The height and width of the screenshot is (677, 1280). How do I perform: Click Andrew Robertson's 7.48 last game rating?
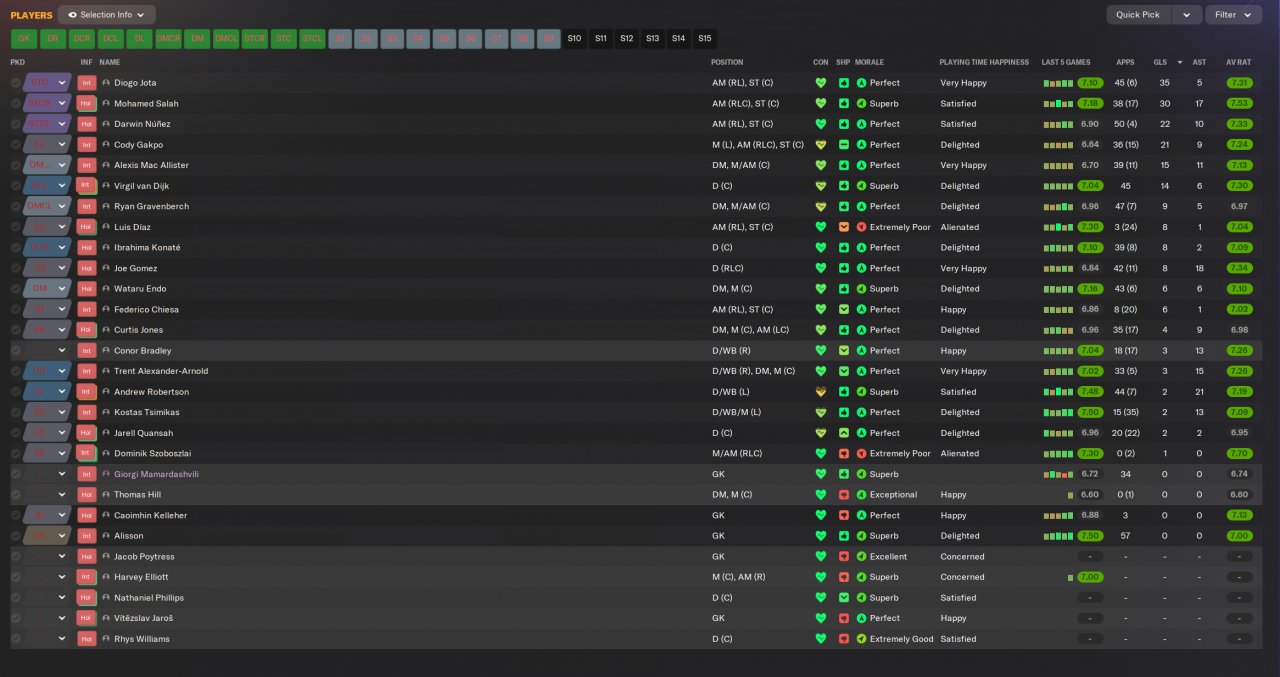(1090, 392)
